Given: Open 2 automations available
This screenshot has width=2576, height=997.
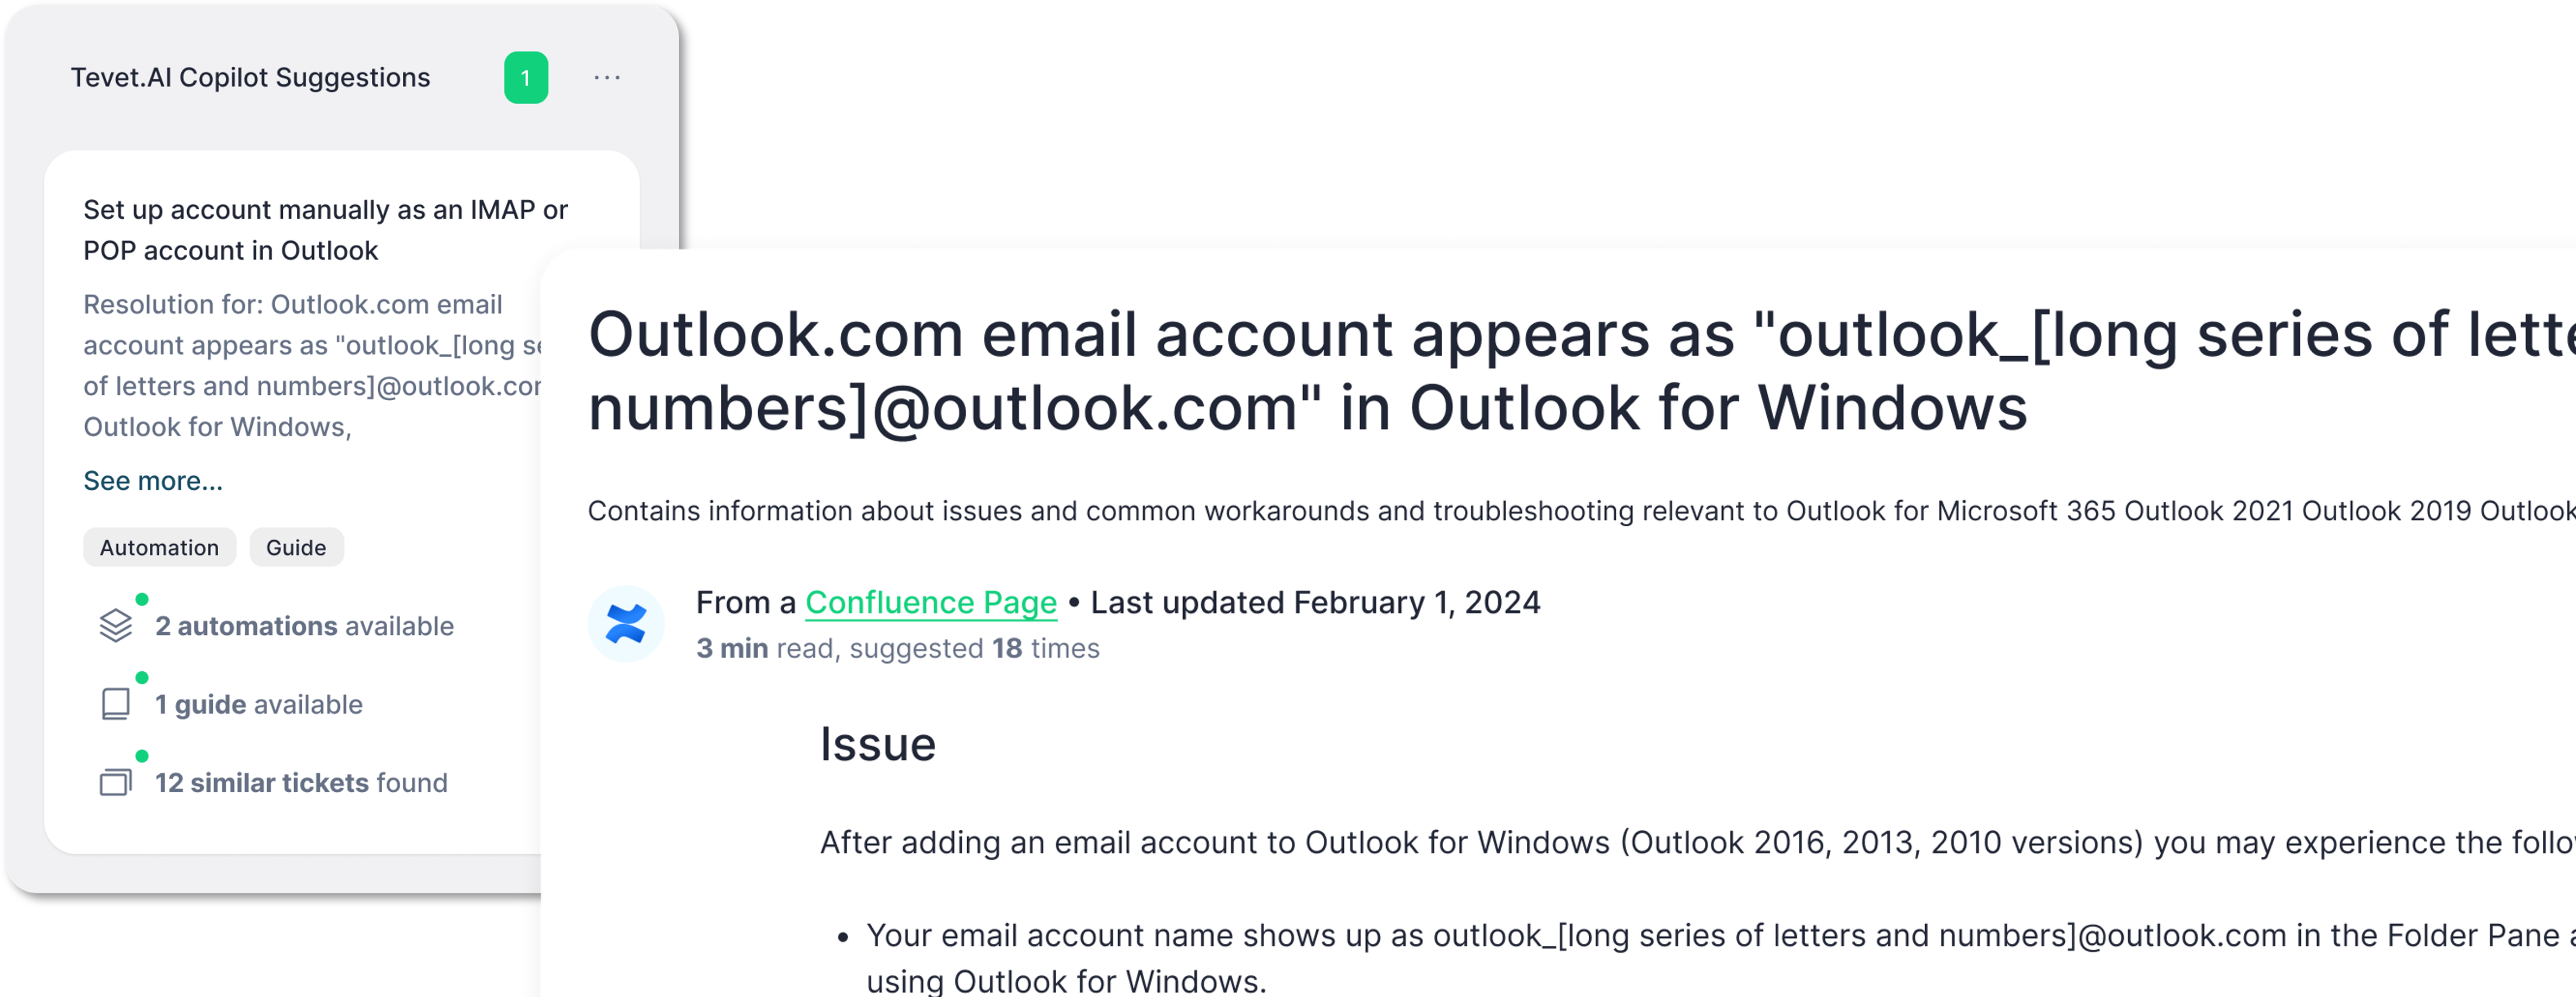Looking at the screenshot, I should click(x=304, y=626).
